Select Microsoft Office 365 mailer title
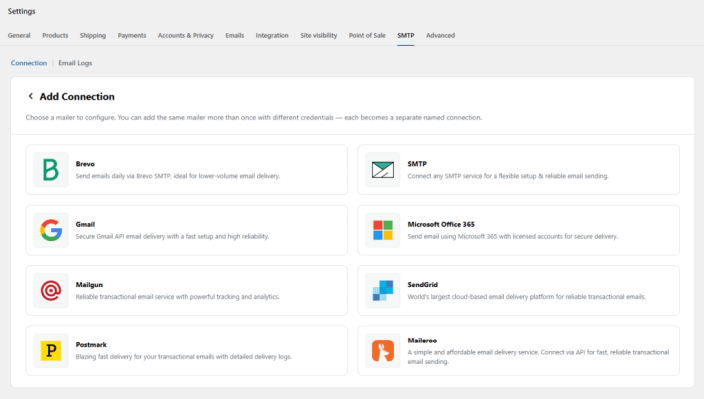704x399 pixels. click(x=441, y=224)
